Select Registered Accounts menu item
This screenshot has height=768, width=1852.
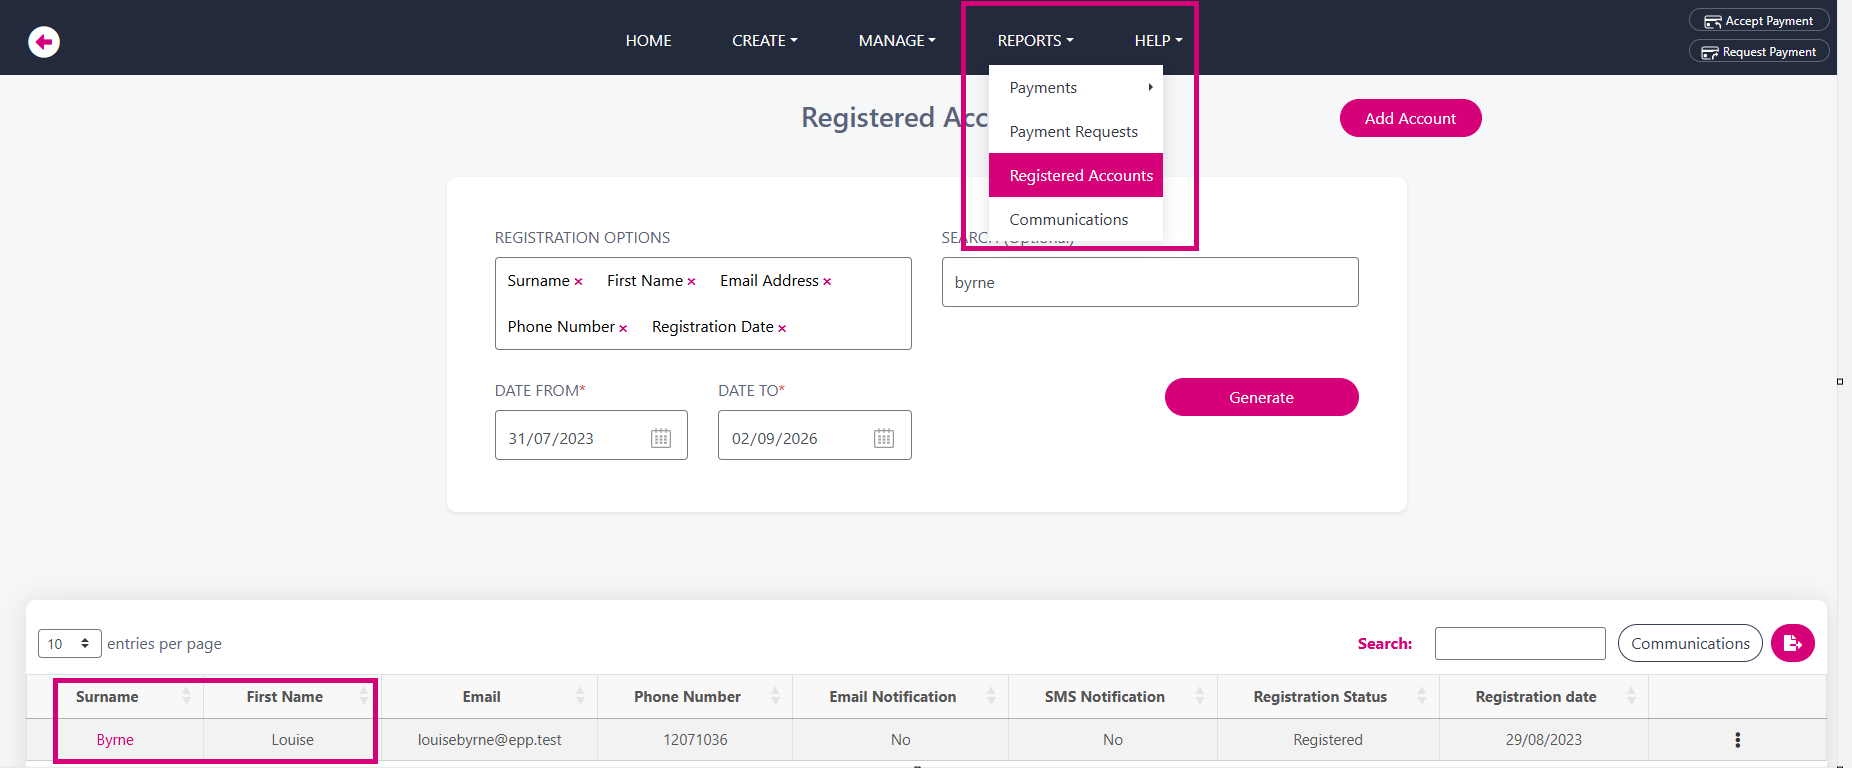pos(1075,175)
